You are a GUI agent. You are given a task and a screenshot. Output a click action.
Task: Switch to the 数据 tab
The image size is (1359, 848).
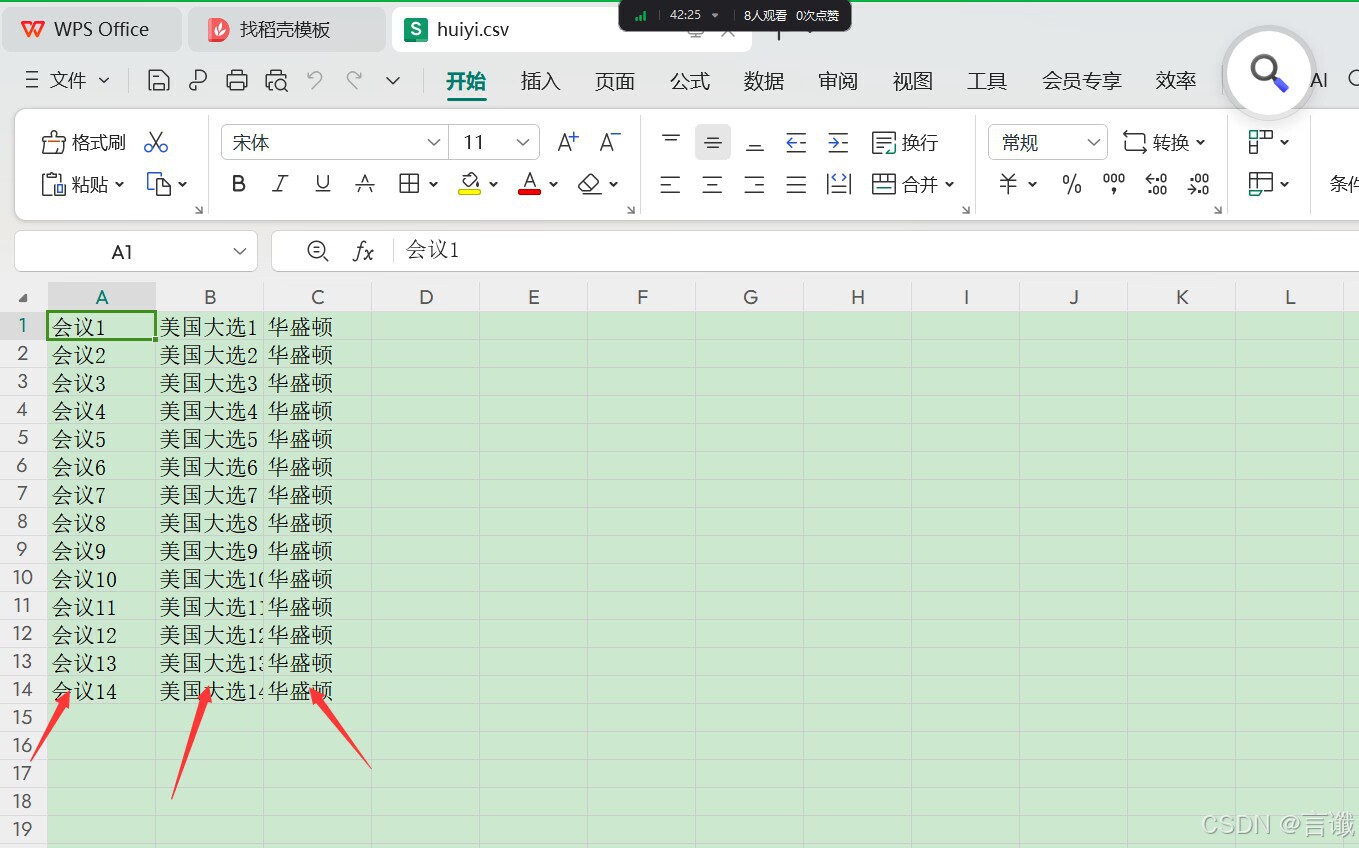pos(764,81)
